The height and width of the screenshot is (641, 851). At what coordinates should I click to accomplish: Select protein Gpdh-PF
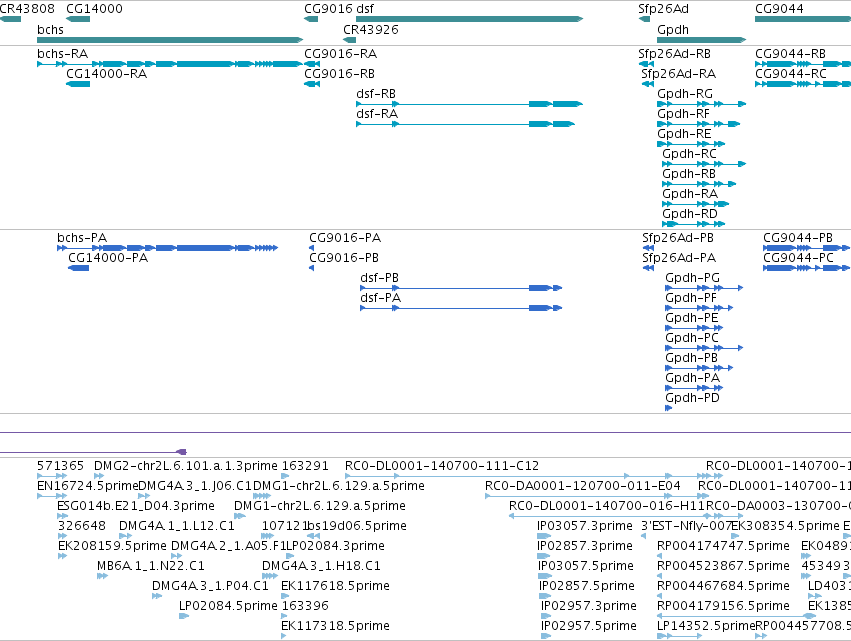pyautogui.click(x=699, y=308)
